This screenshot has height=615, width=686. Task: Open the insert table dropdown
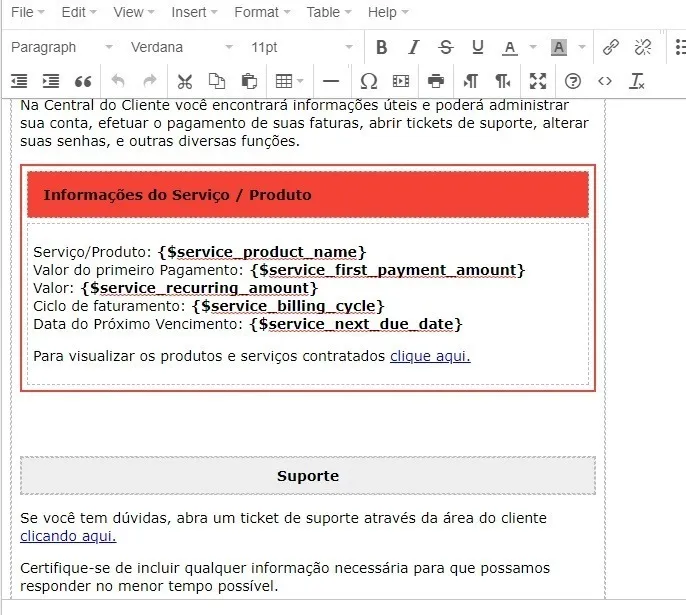click(289, 81)
